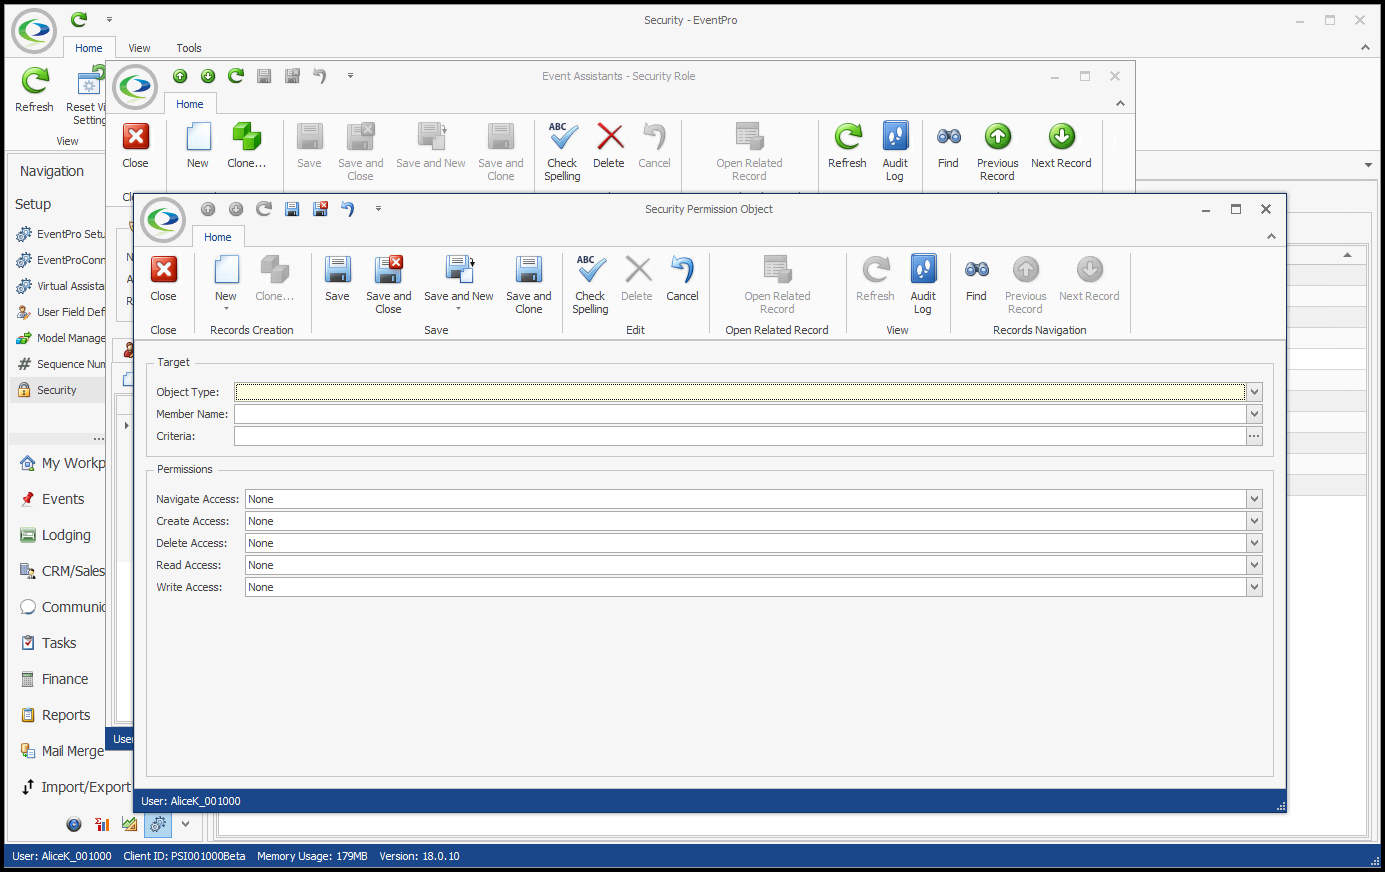
Task: Click Criteria ellipsis button
Action: (x=1254, y=436)
